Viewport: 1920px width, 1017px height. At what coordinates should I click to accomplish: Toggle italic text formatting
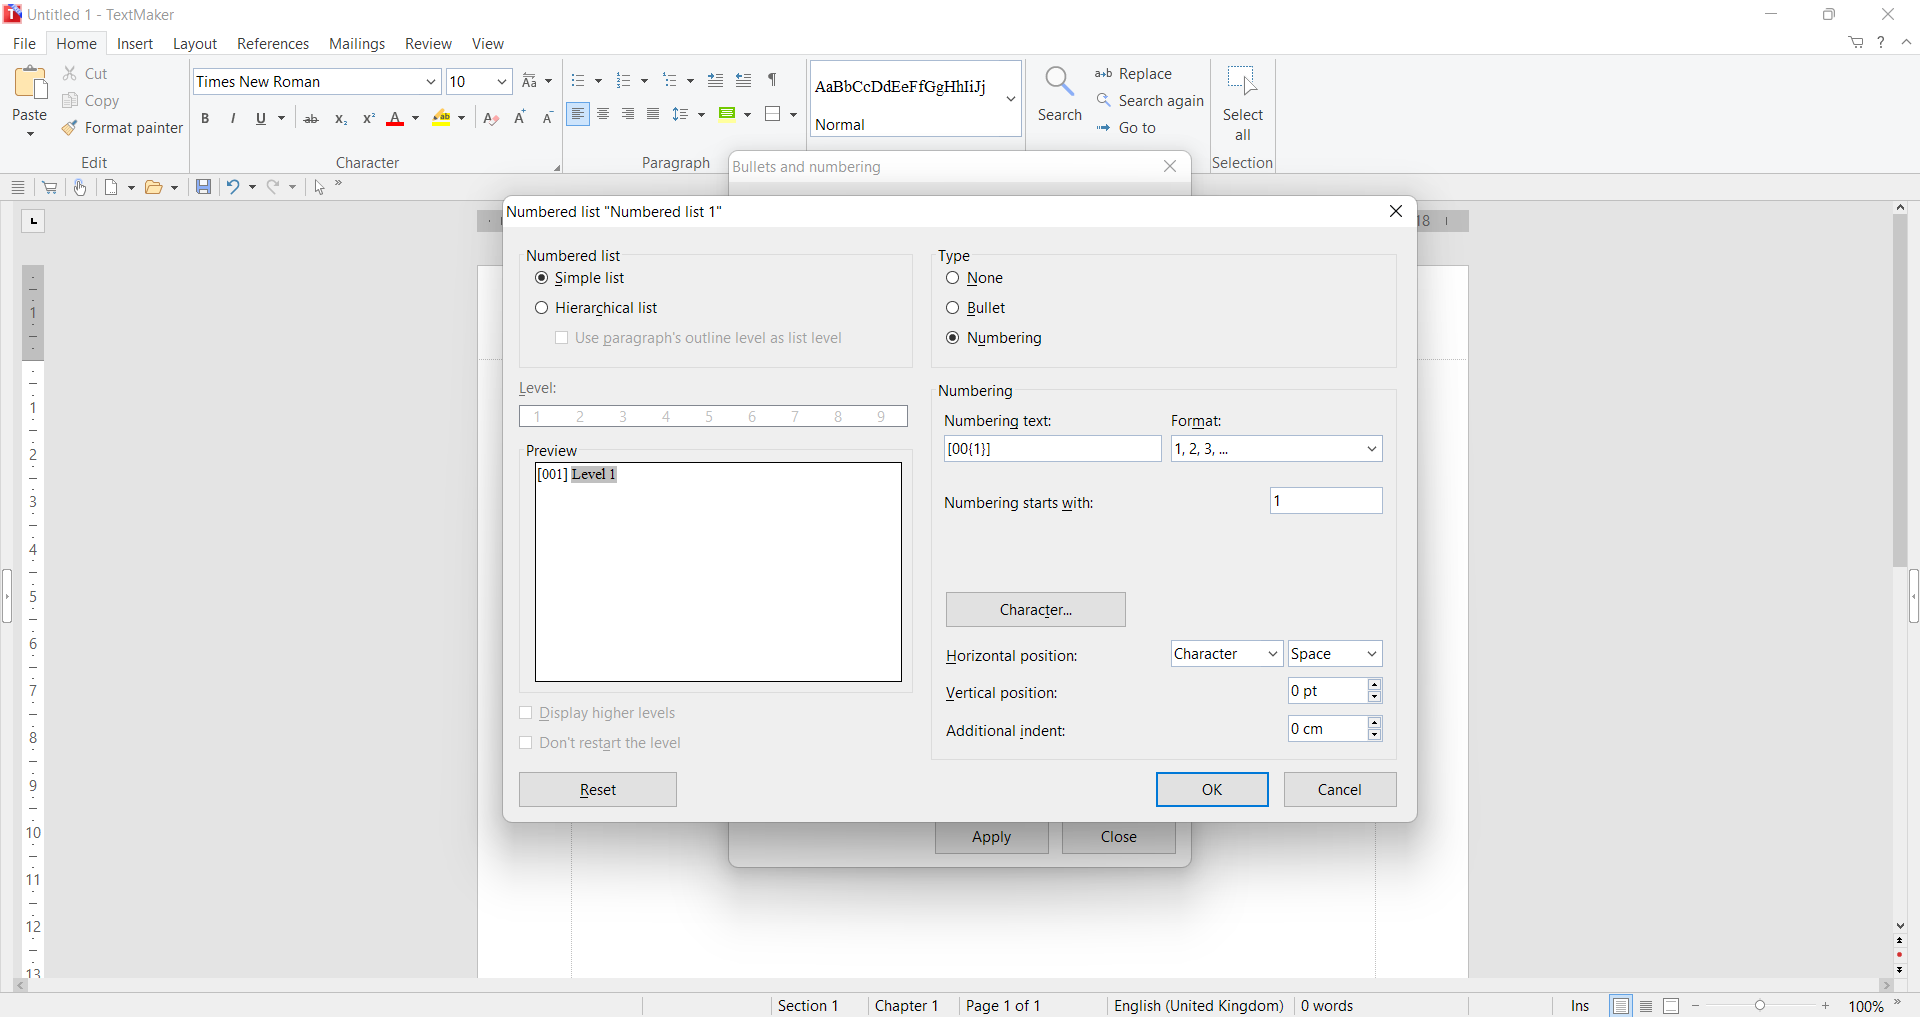(x=234, y=119)
